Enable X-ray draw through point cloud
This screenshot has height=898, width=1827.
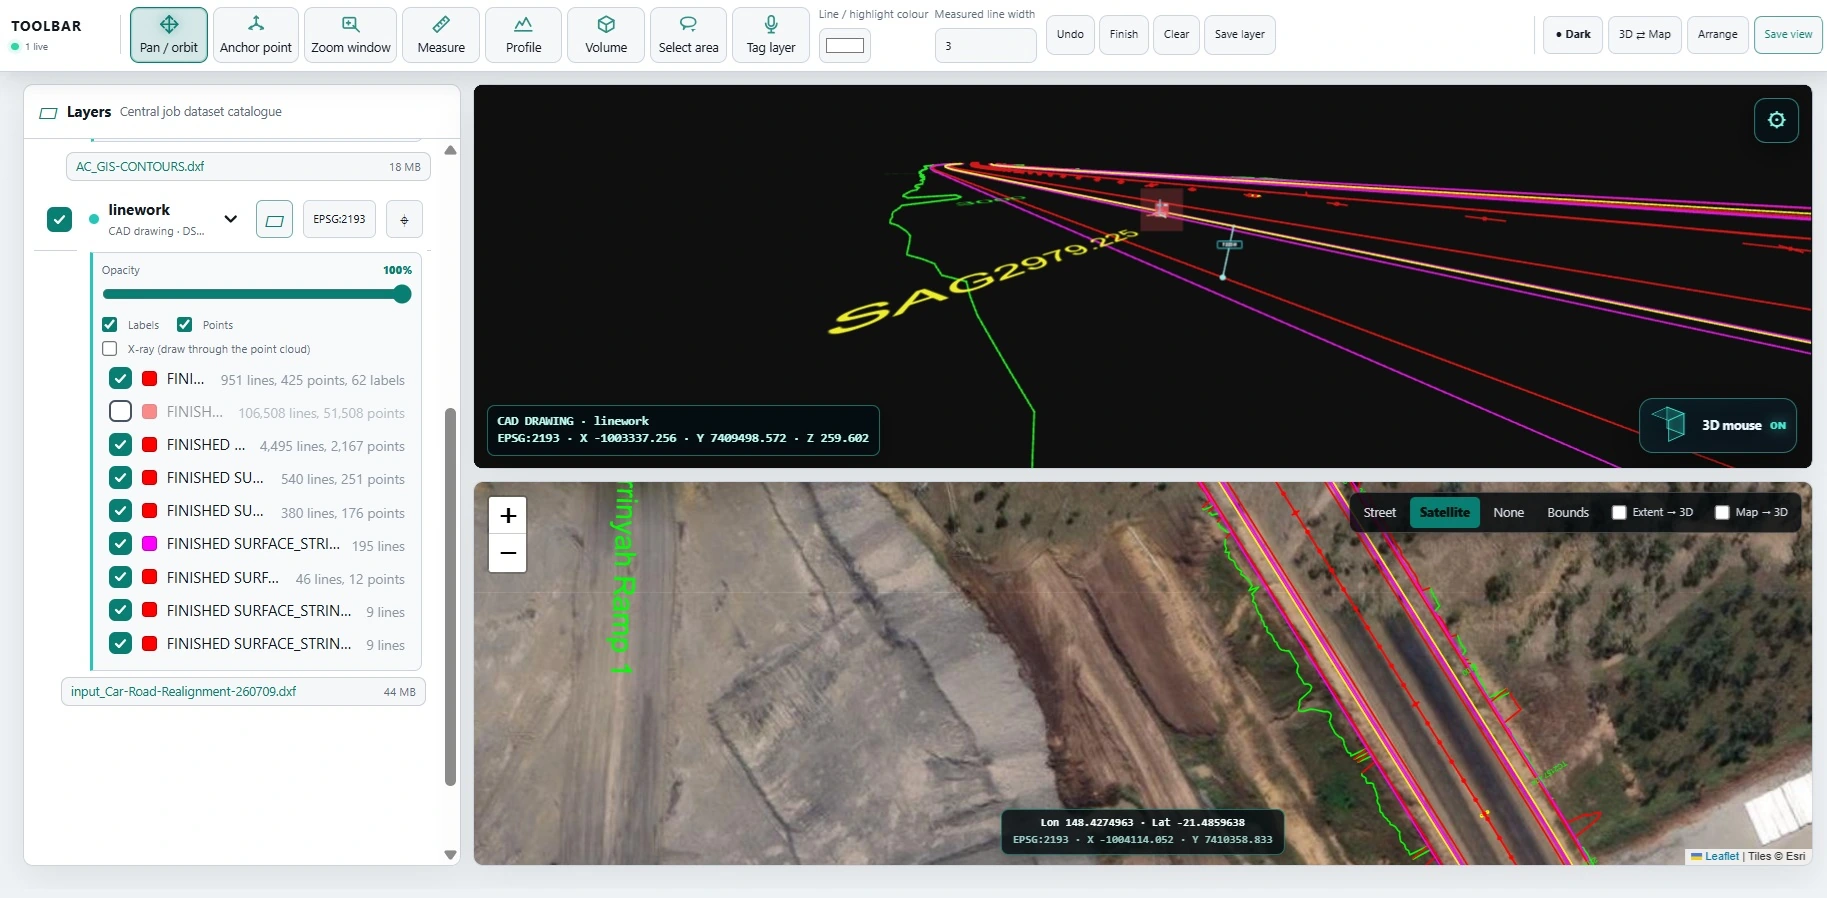click(110, 349)
